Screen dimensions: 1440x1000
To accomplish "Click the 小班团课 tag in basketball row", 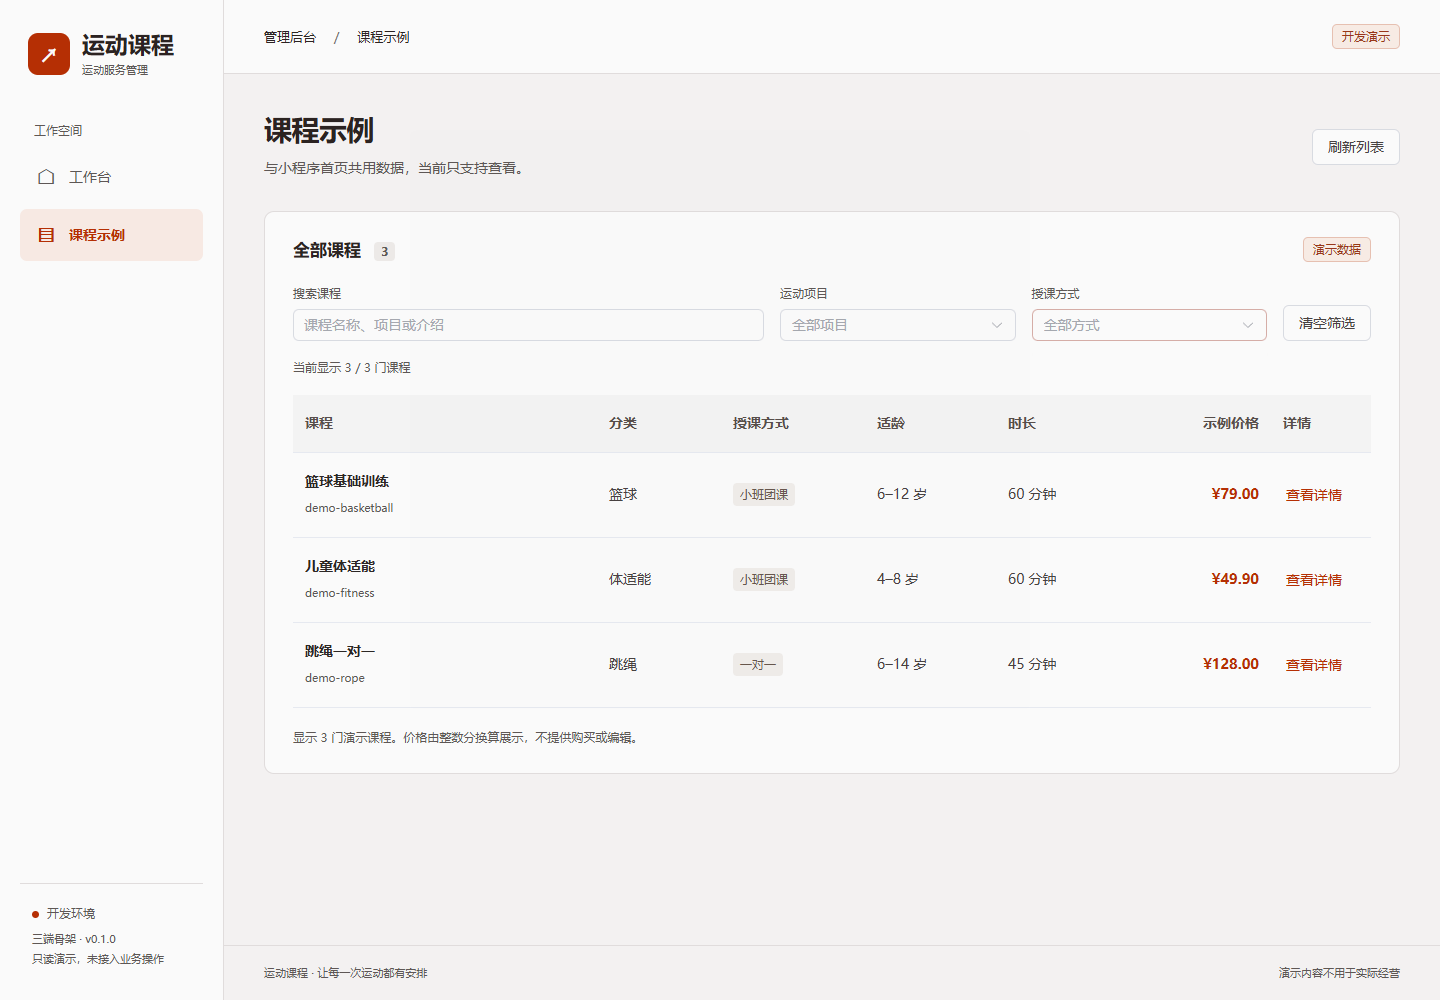I will [764, 495].
